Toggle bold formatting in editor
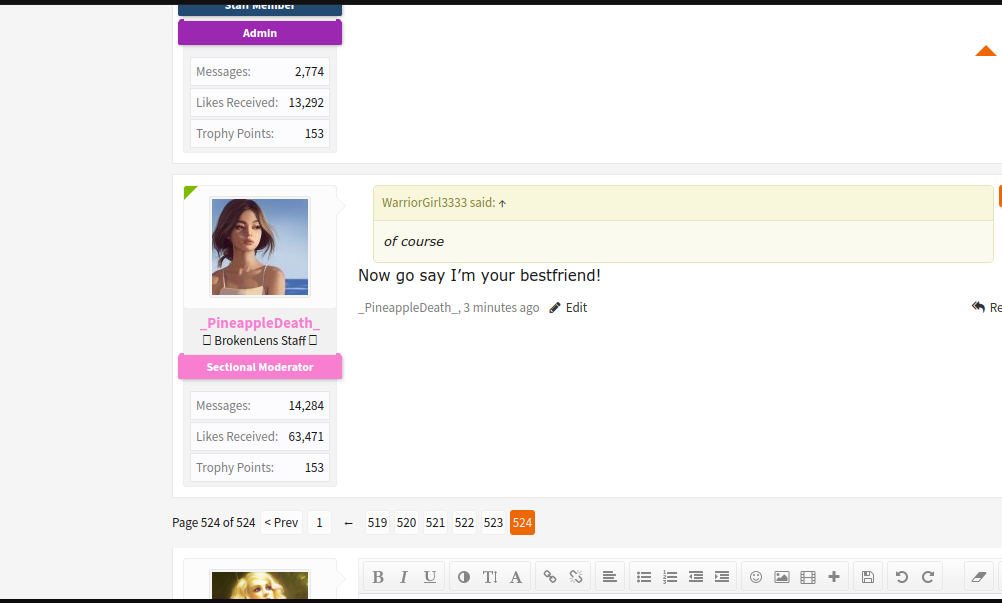 tap(378, 577)
